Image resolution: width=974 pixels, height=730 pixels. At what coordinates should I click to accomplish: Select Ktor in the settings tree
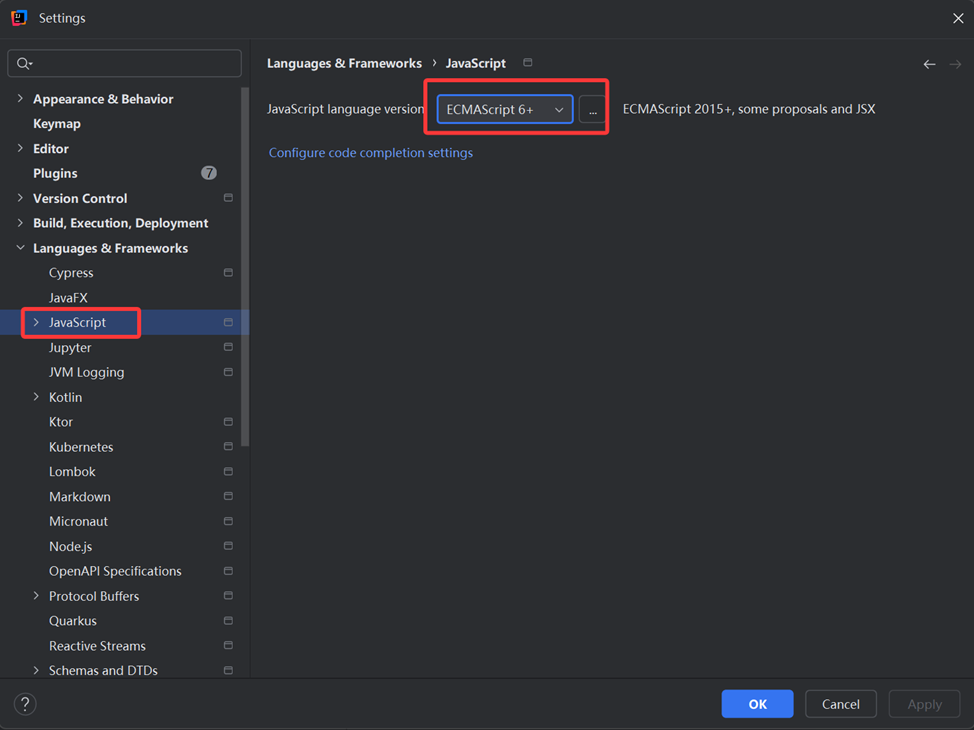coord(61,422)
